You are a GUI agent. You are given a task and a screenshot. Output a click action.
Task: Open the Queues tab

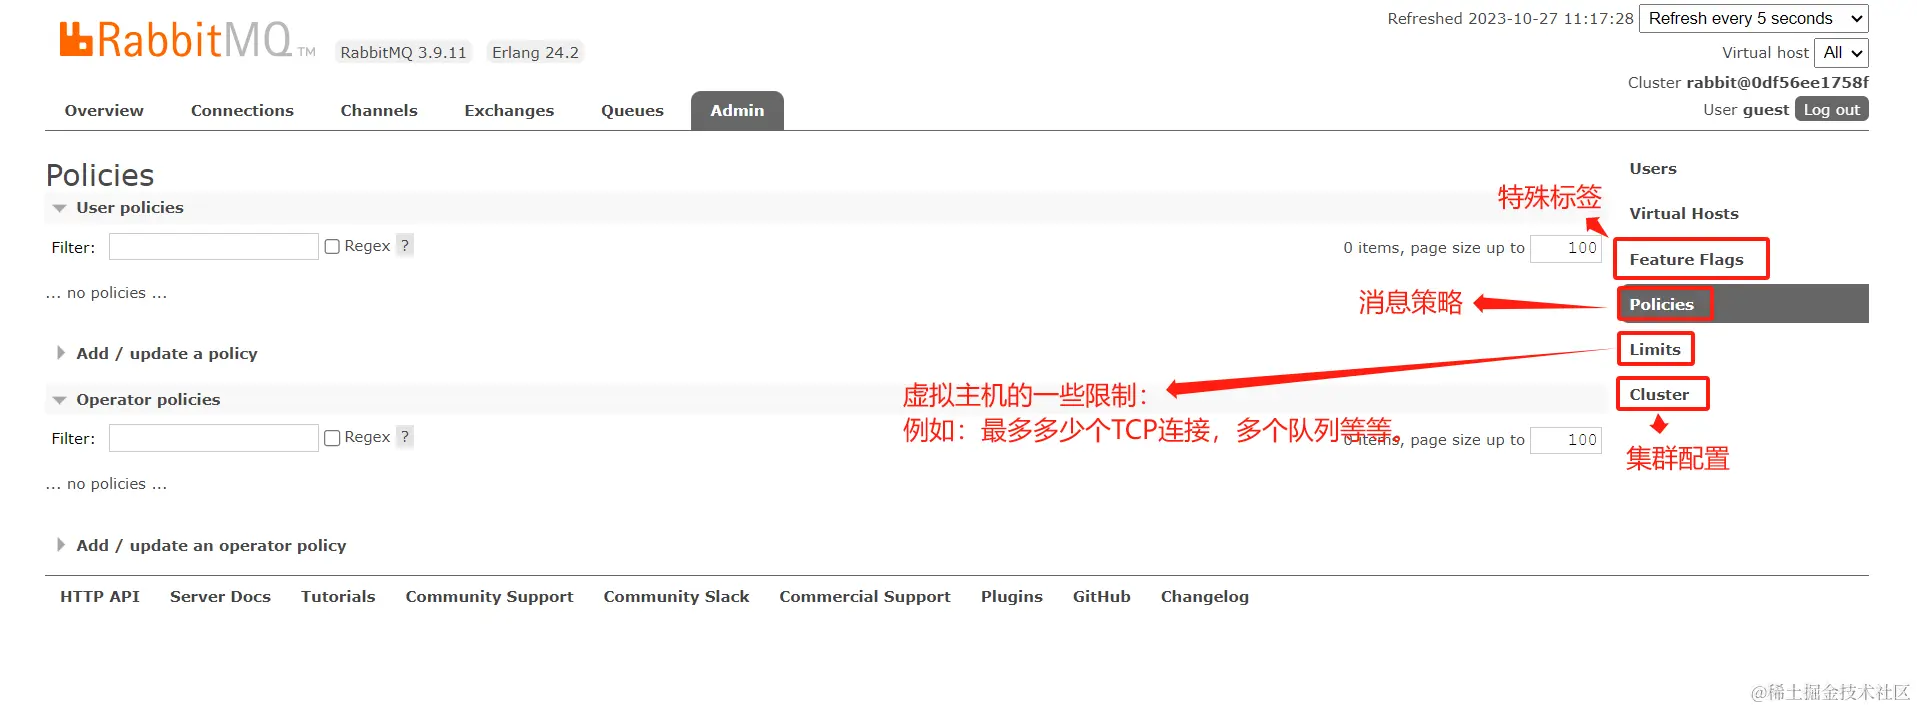click(632, 111)
